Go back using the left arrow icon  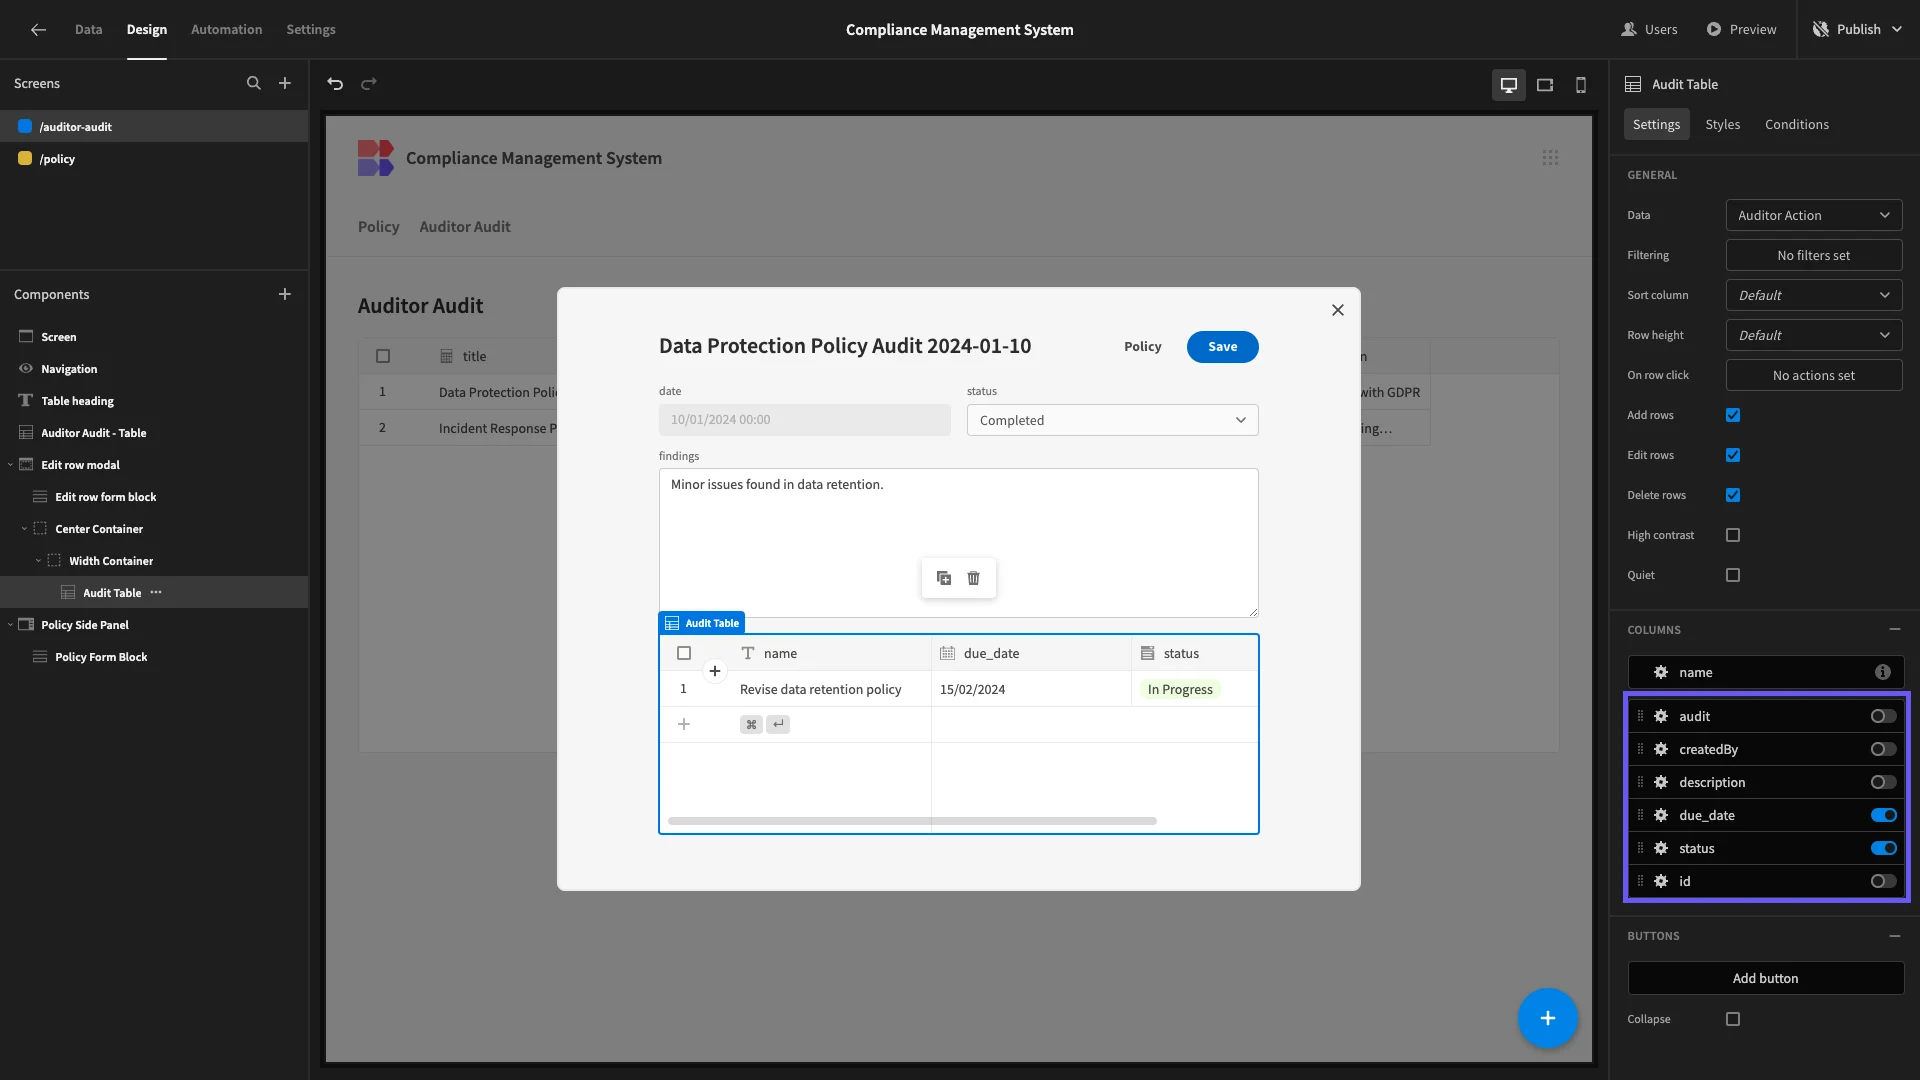point(38,30)
